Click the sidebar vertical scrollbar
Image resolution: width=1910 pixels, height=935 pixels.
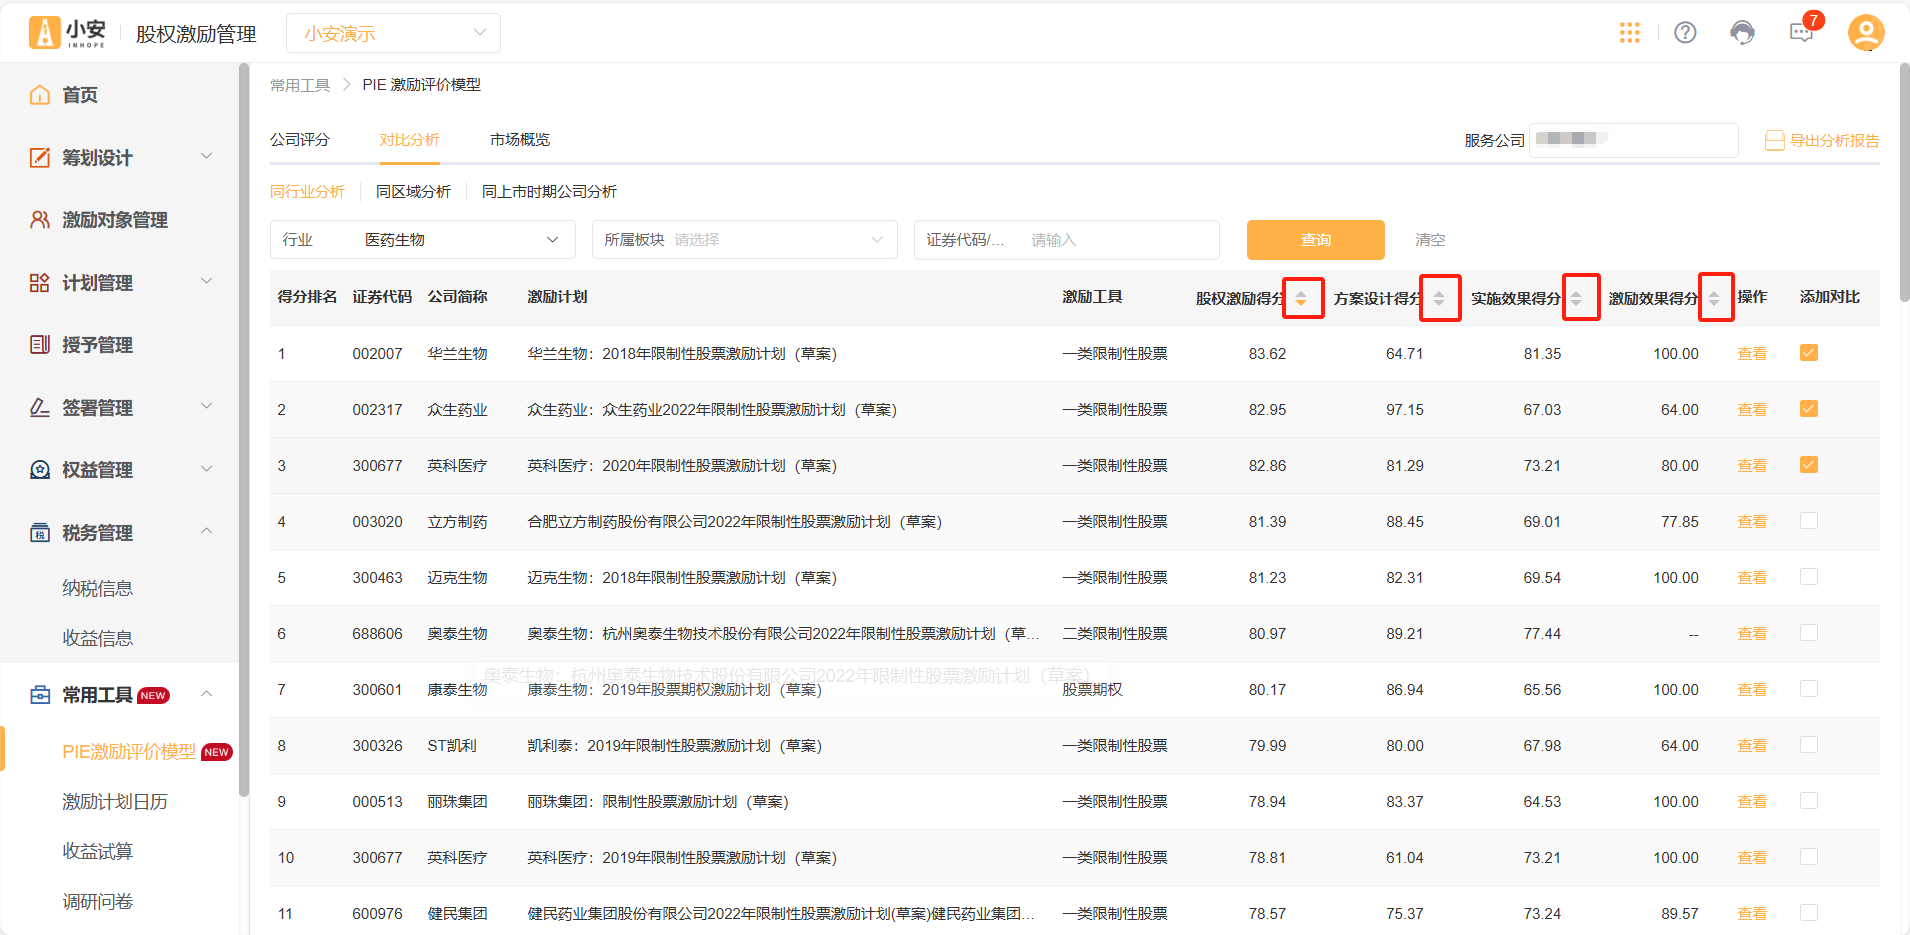[x=244, y=430]
